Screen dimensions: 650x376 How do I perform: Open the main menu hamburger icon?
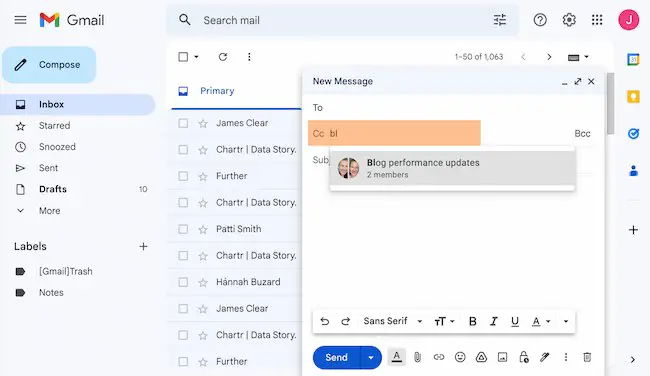pyautogui.click(x=20, y=20)
